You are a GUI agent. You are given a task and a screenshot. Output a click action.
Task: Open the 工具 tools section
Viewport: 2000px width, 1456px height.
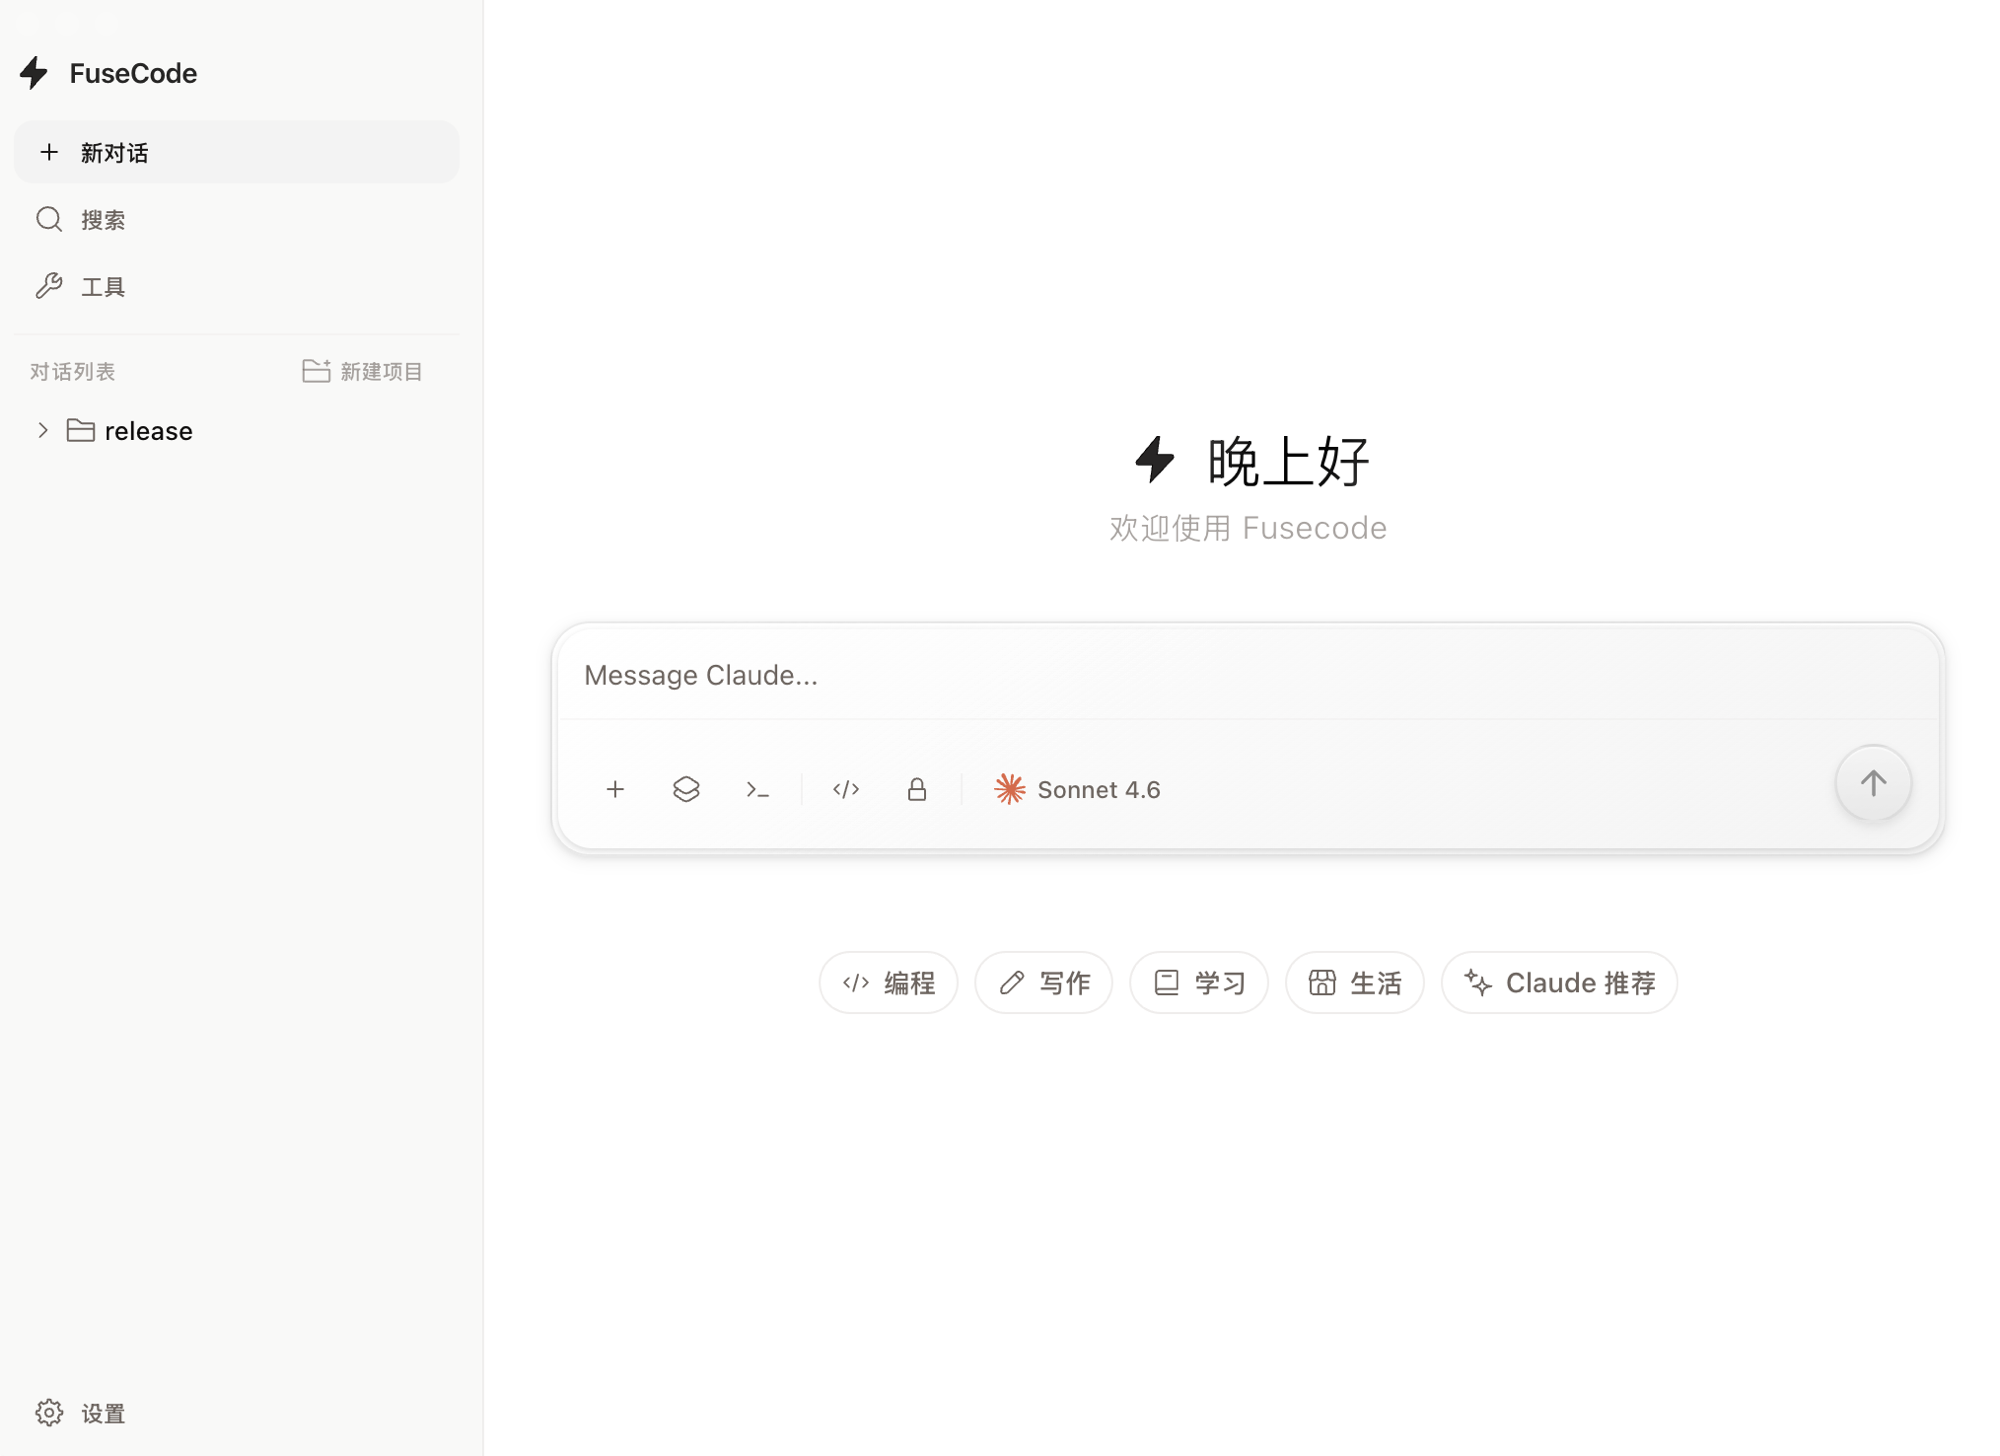(102, 286)
